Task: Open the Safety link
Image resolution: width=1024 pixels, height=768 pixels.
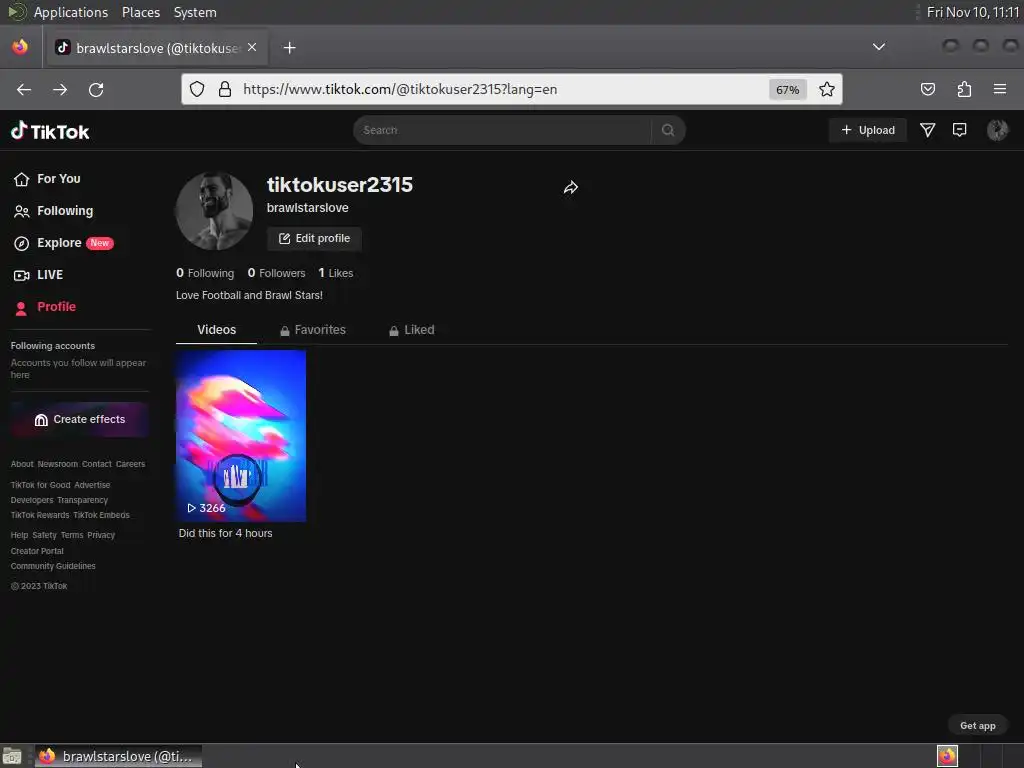Action: [44, 535]
